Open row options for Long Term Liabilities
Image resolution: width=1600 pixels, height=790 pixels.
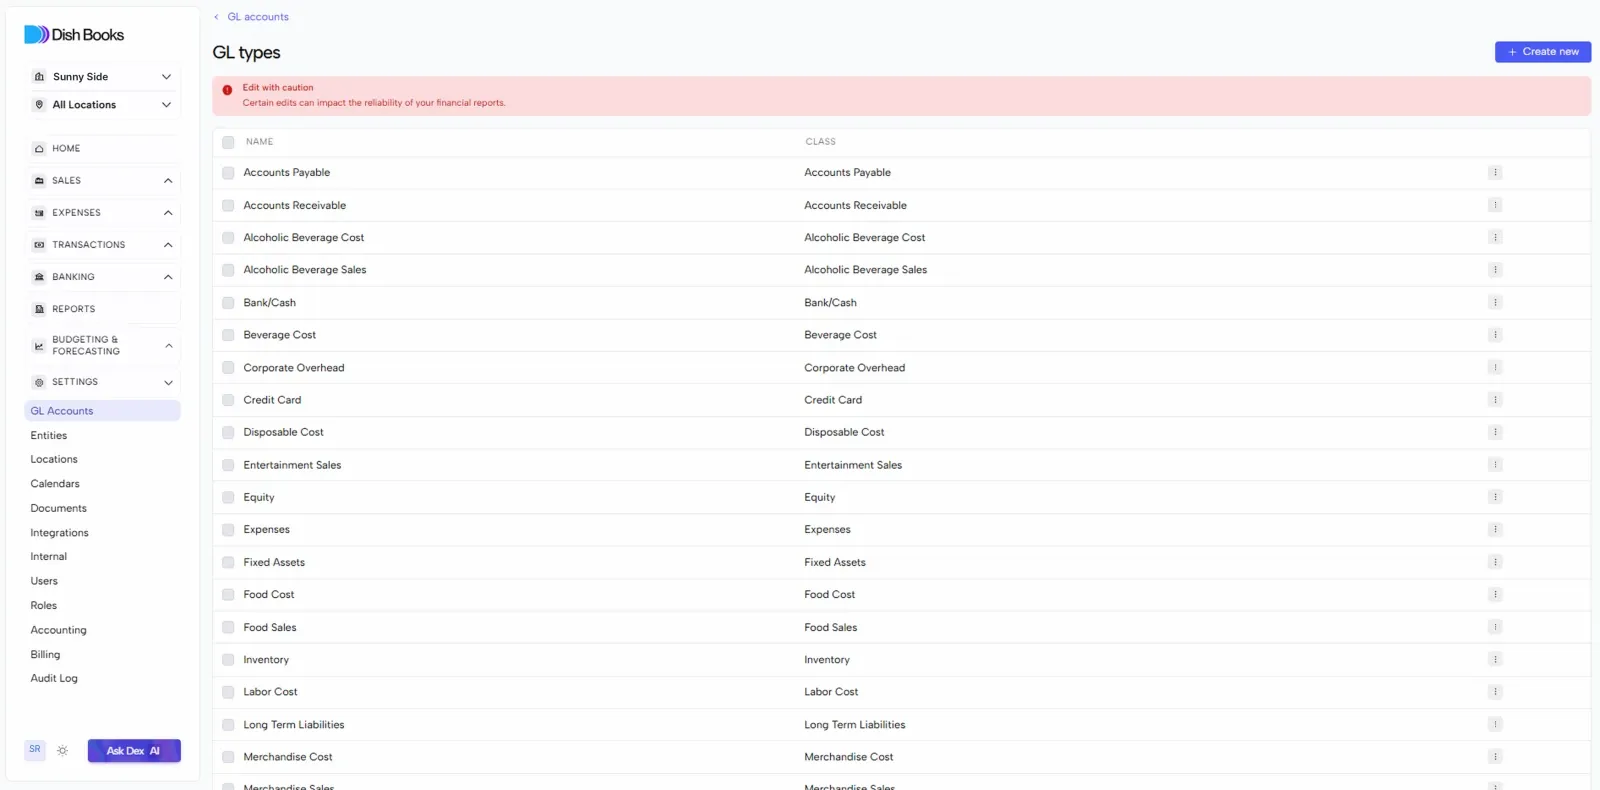[x=1495, y=724]
